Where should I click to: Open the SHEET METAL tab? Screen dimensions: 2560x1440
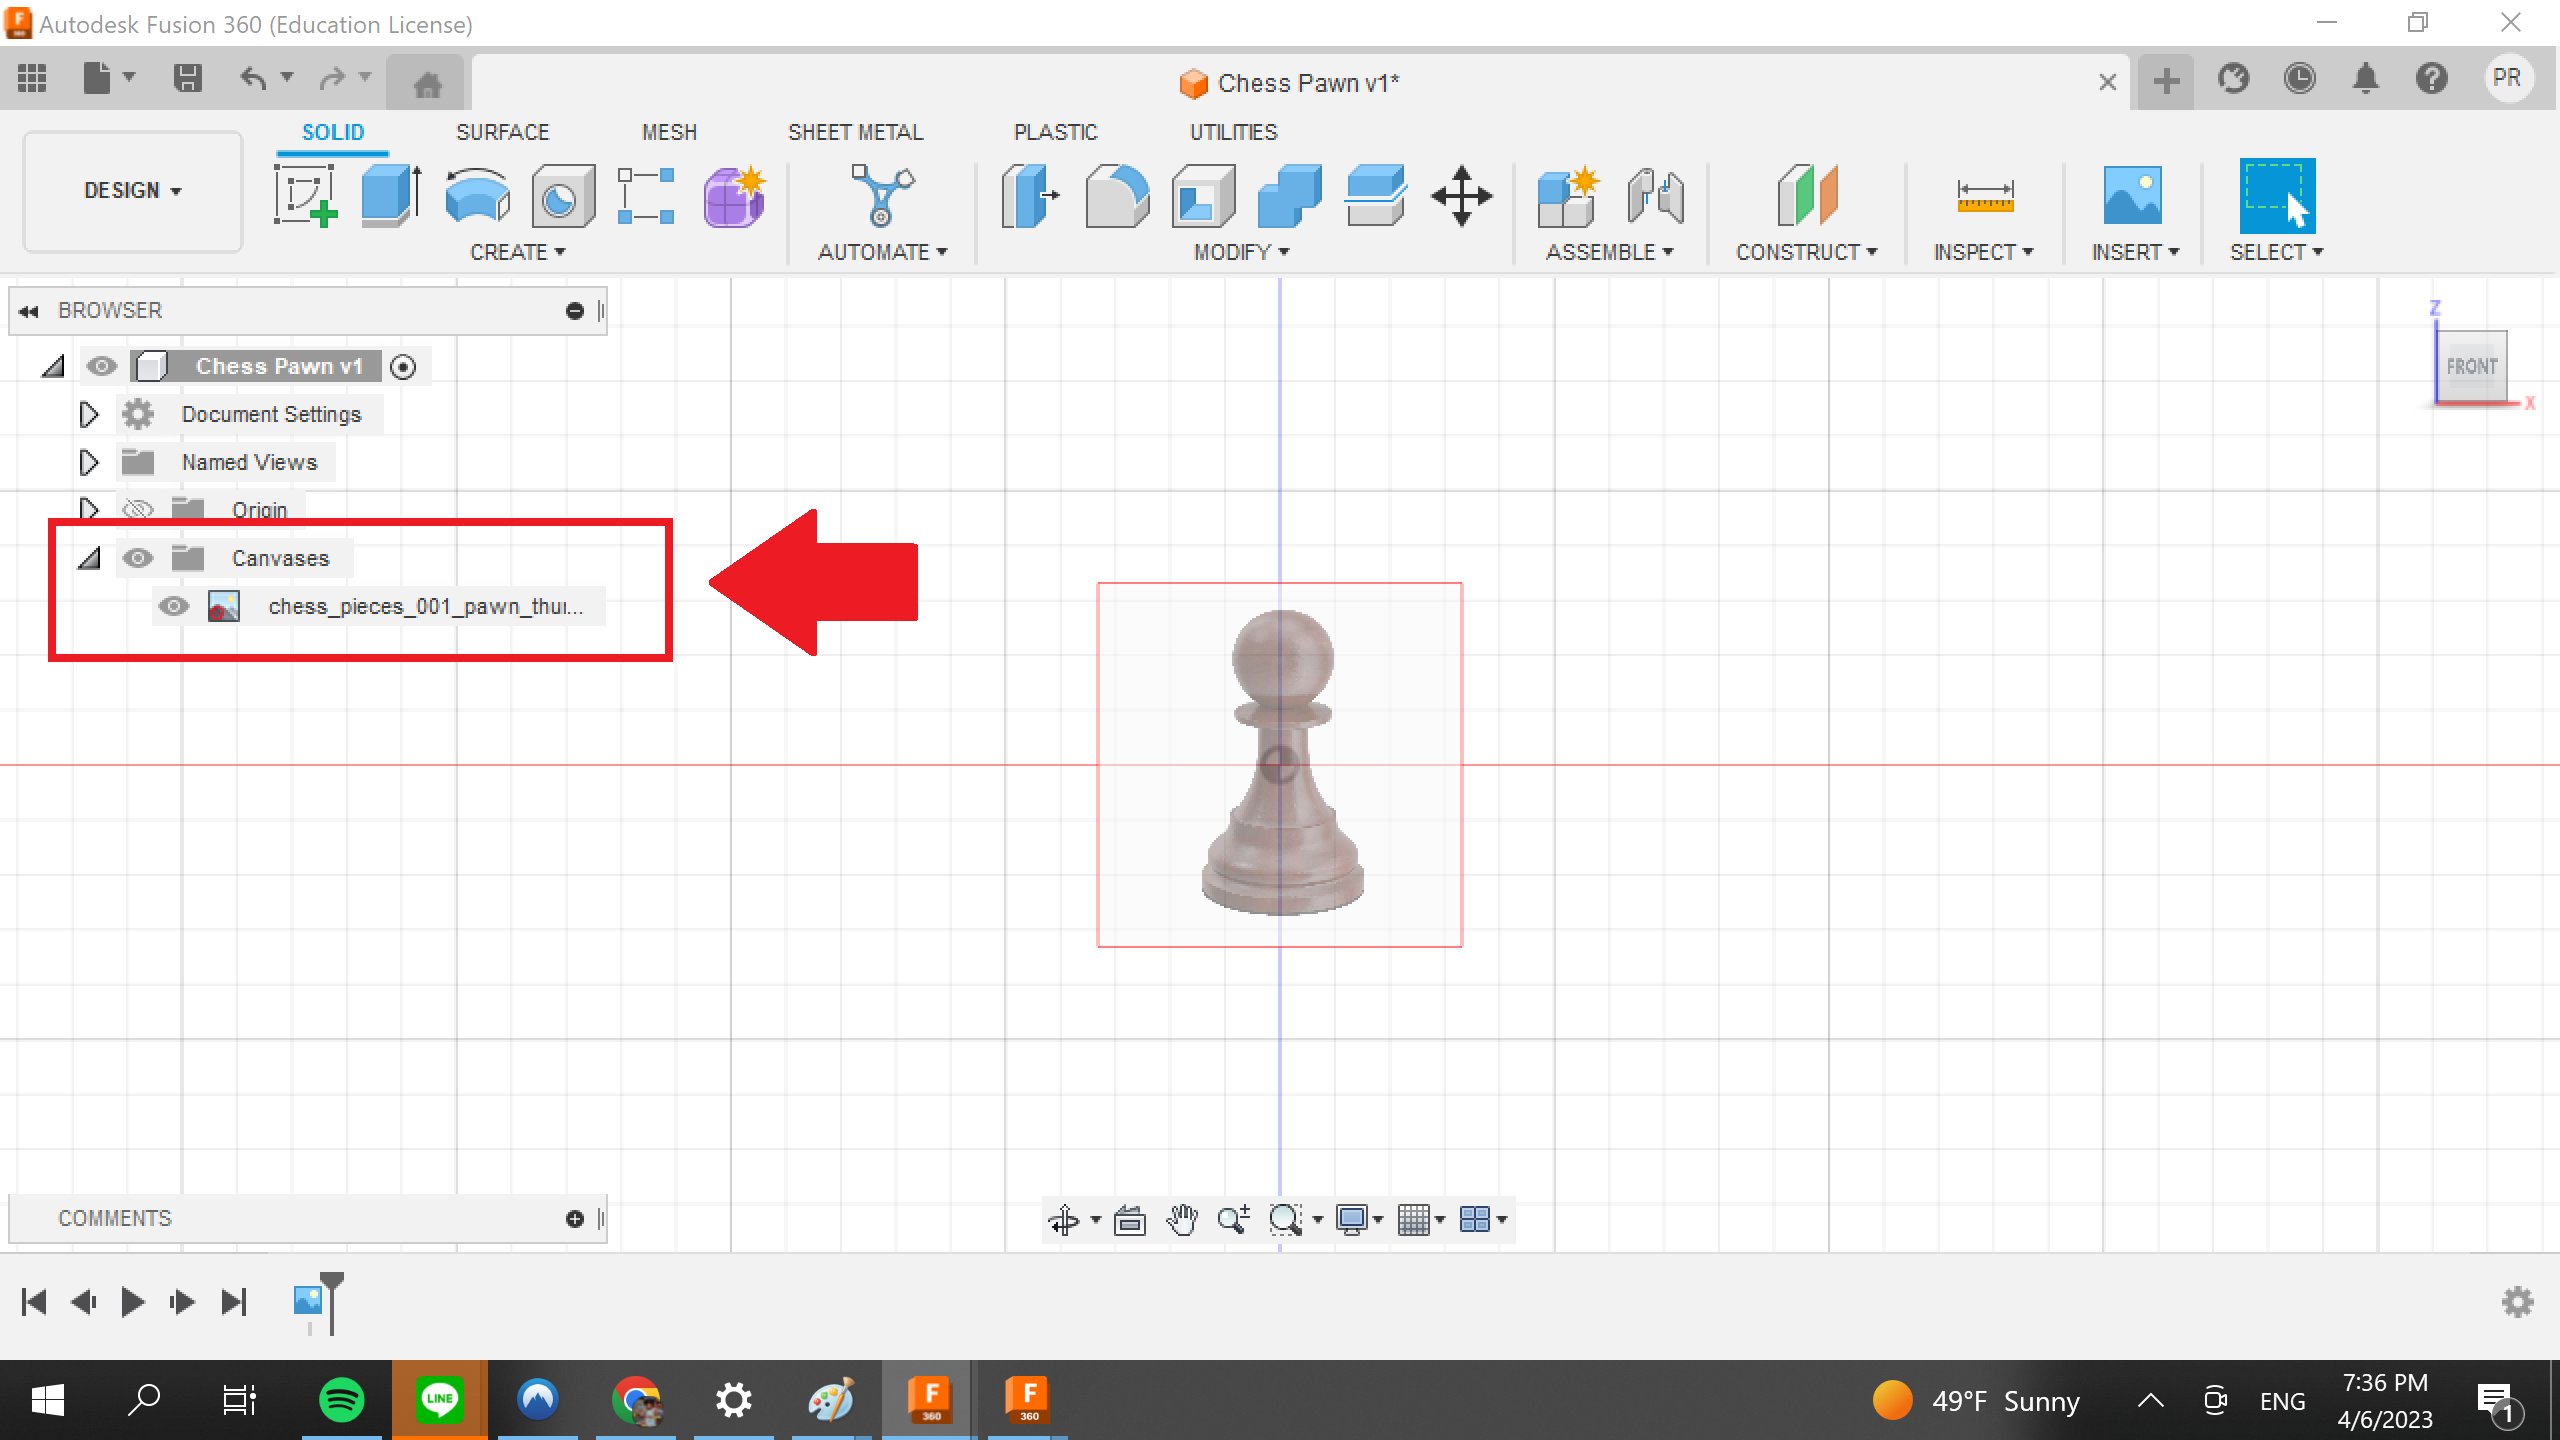(x=855, y=131)
